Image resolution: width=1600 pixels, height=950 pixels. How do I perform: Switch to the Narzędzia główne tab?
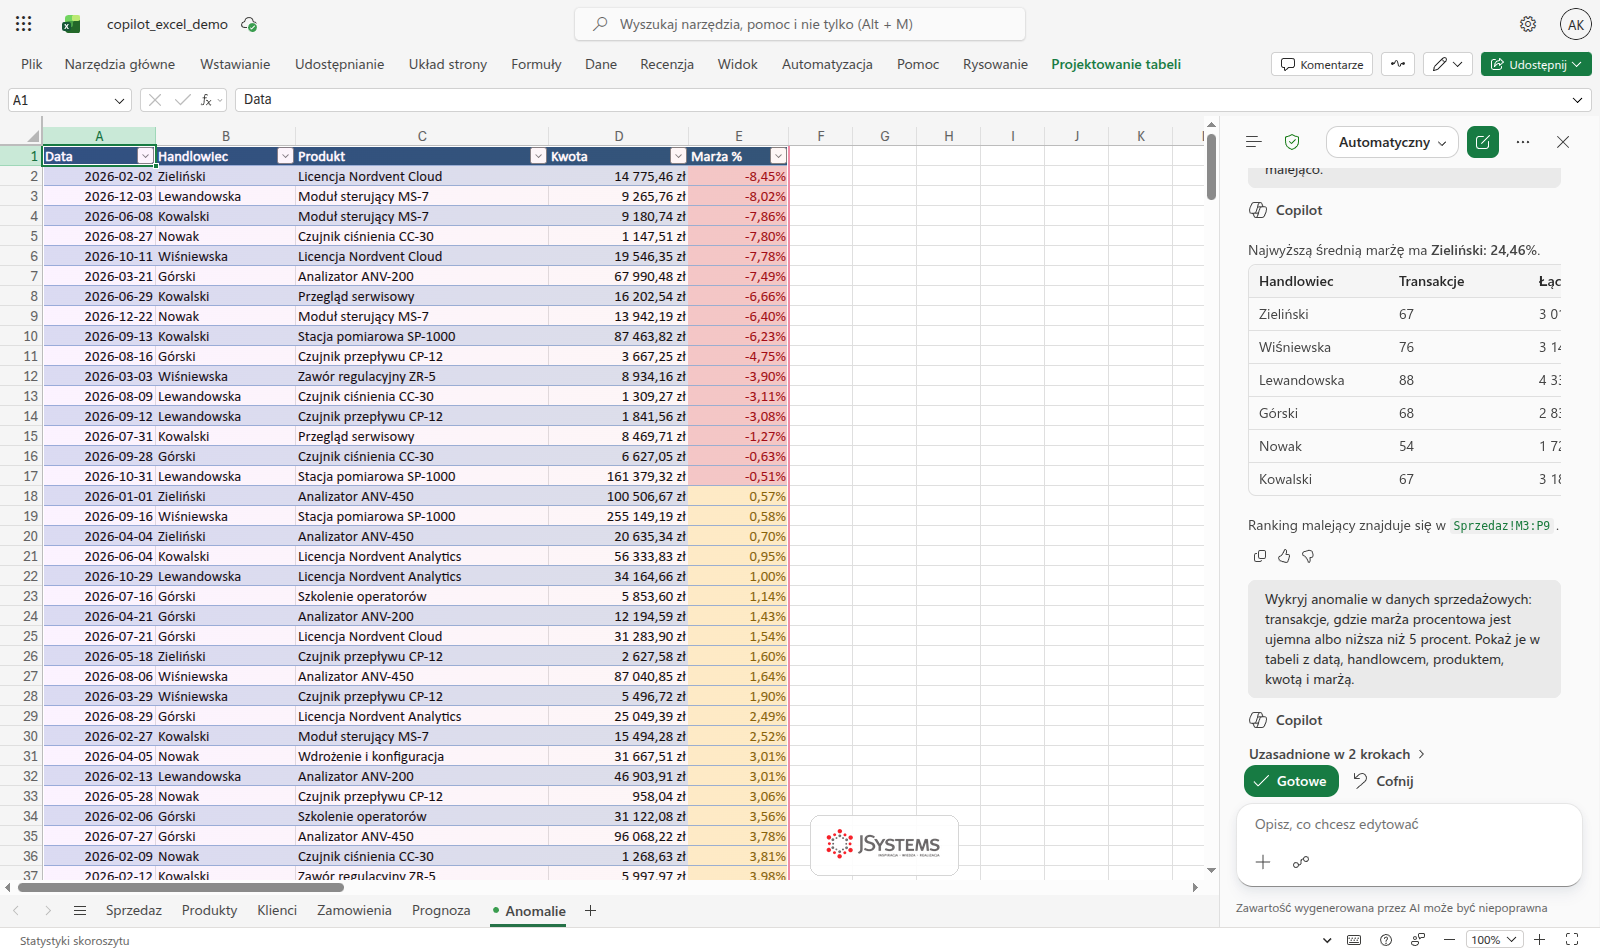[x=120, y=64]
